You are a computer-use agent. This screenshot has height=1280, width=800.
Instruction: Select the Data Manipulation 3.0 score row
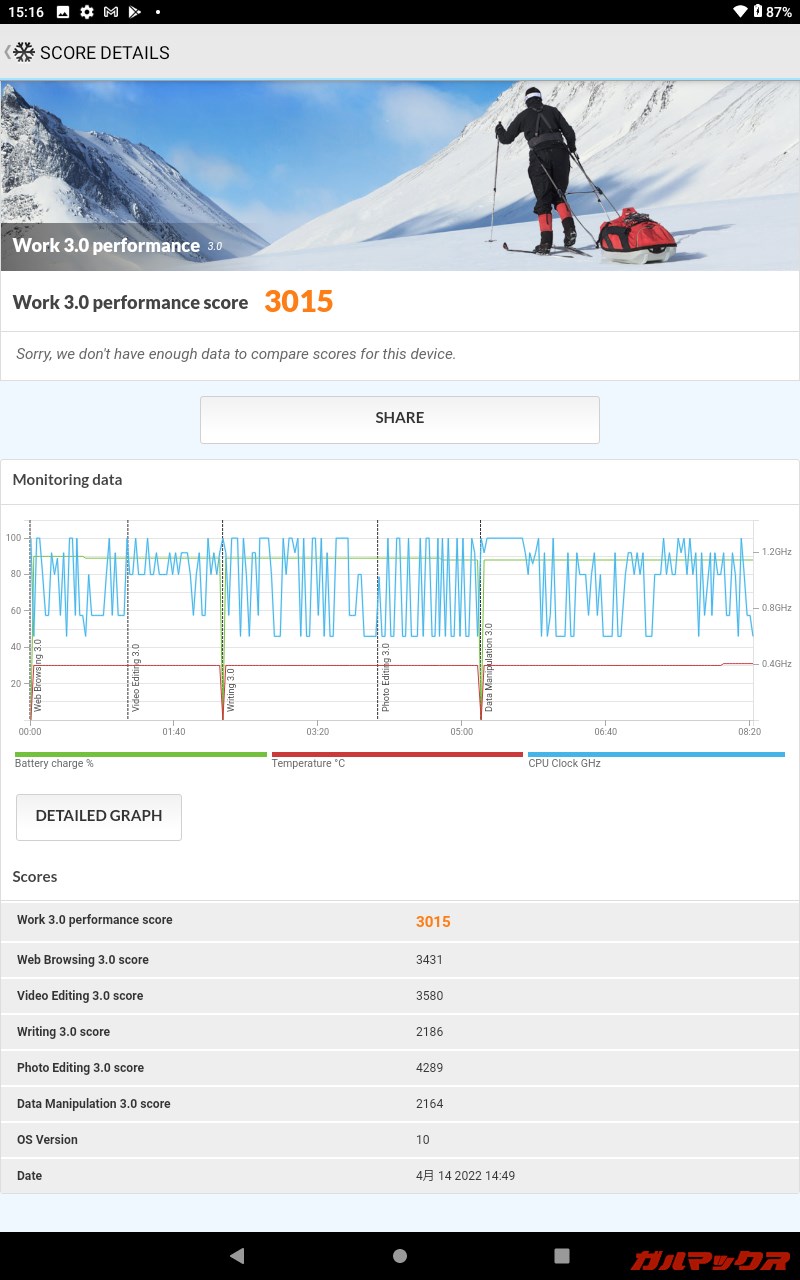(x=400, y=1104)
